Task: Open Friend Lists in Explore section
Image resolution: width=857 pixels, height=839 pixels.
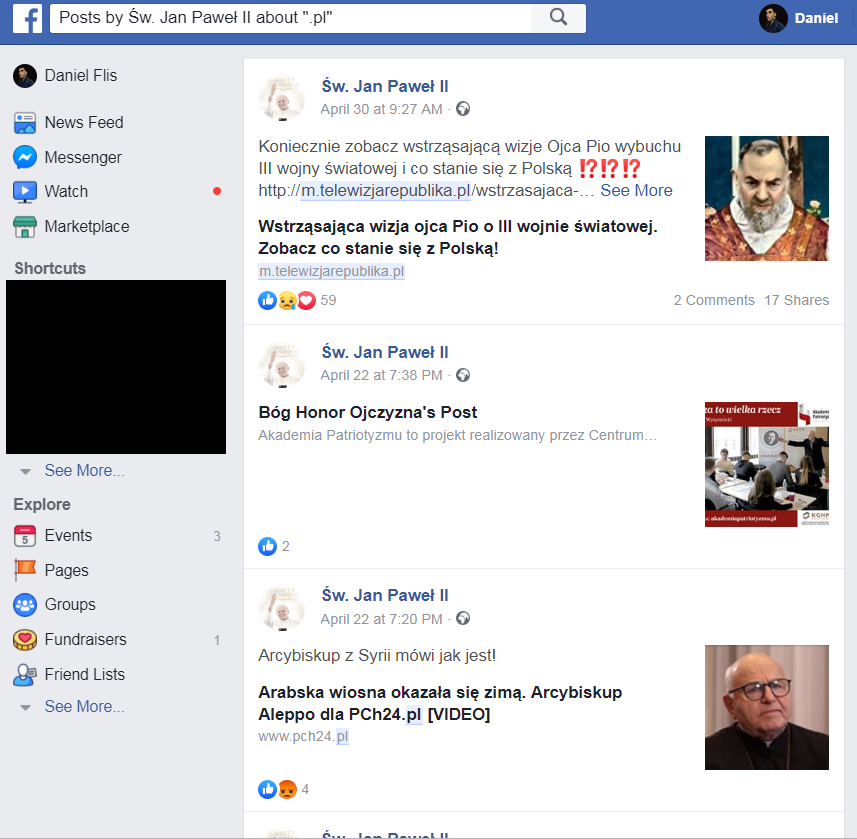Action: click(x=85, y=674)
